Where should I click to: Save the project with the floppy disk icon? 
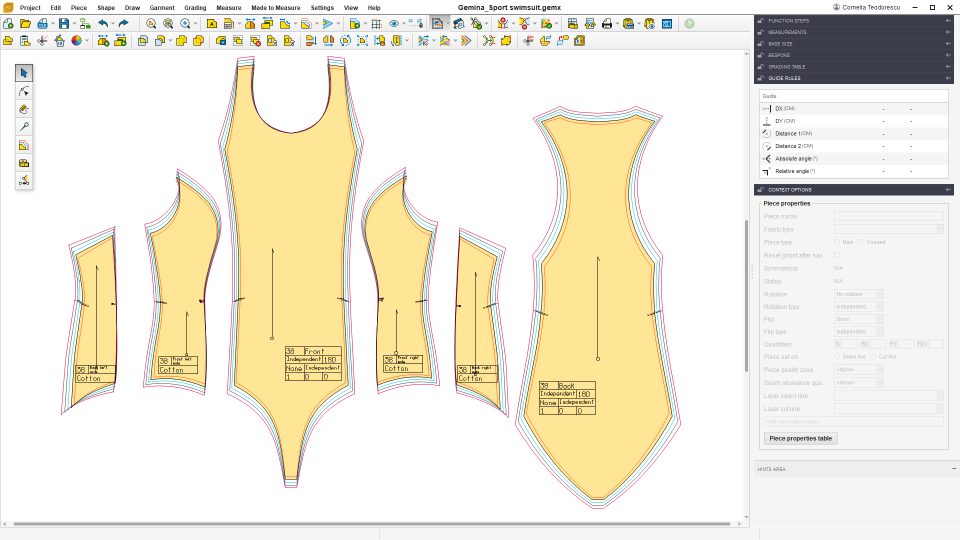[64, 24]
